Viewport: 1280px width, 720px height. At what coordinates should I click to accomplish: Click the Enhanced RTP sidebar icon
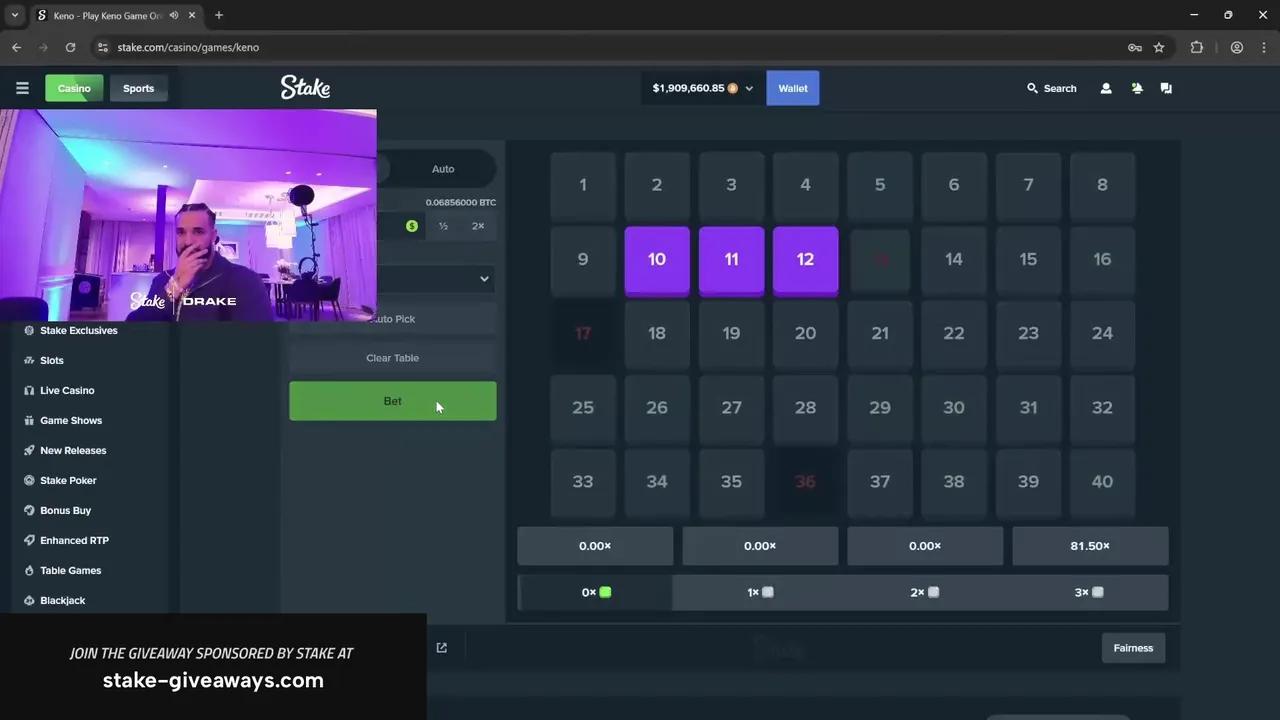coord(29,540)
